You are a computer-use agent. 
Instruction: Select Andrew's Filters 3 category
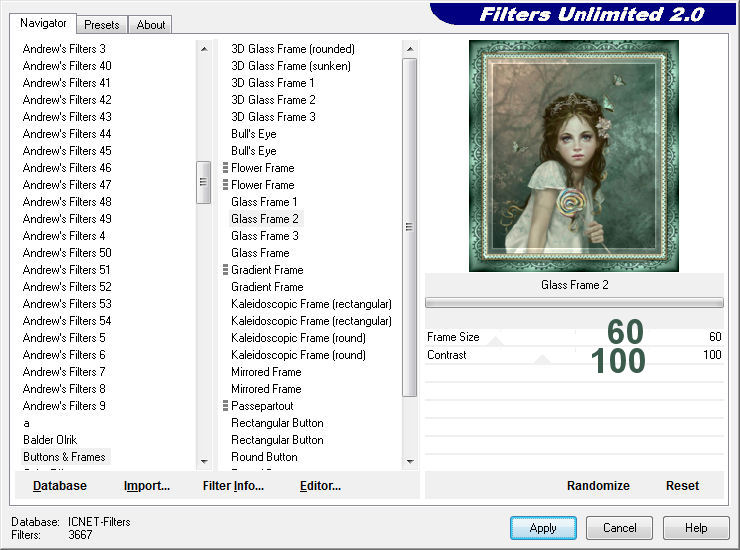(64, 49)
